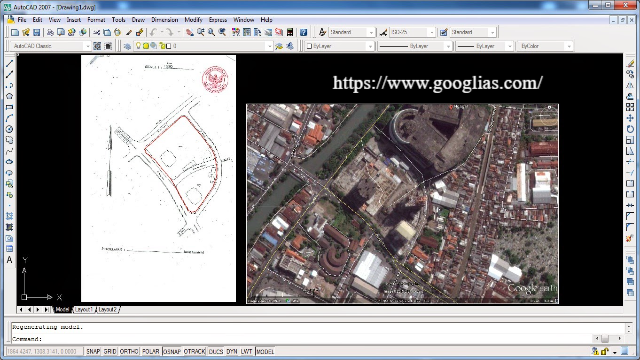Open the layer list dropdown
Image resolution: width=640 pixels, height=360 pixels.
coord(269,46)
